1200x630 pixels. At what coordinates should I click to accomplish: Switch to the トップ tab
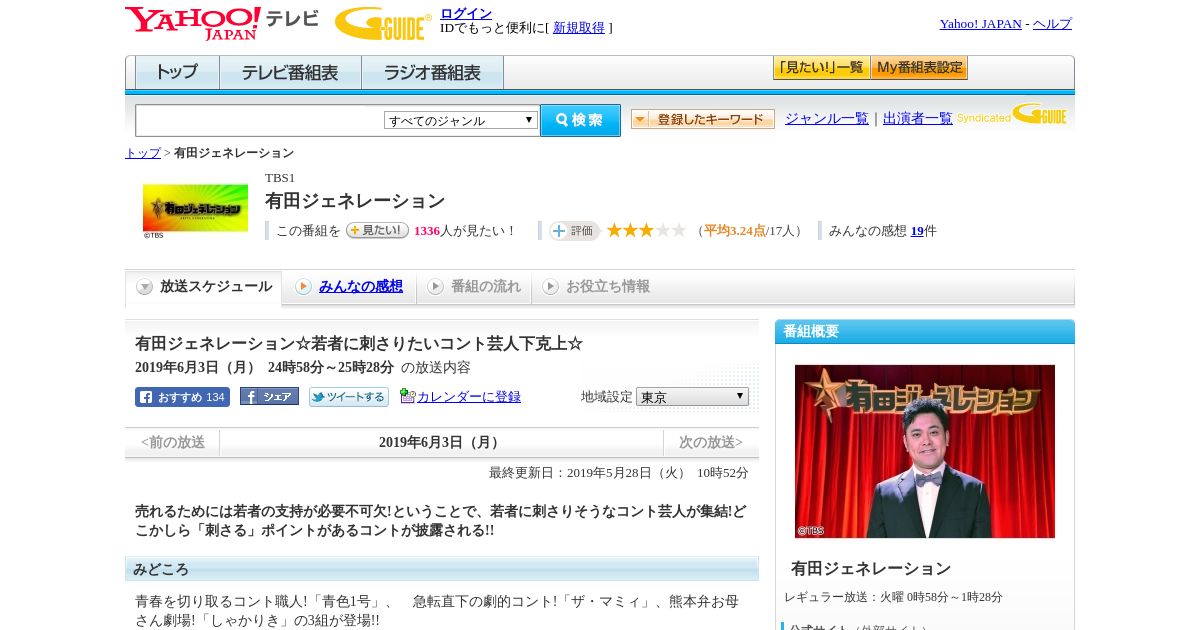177,73
